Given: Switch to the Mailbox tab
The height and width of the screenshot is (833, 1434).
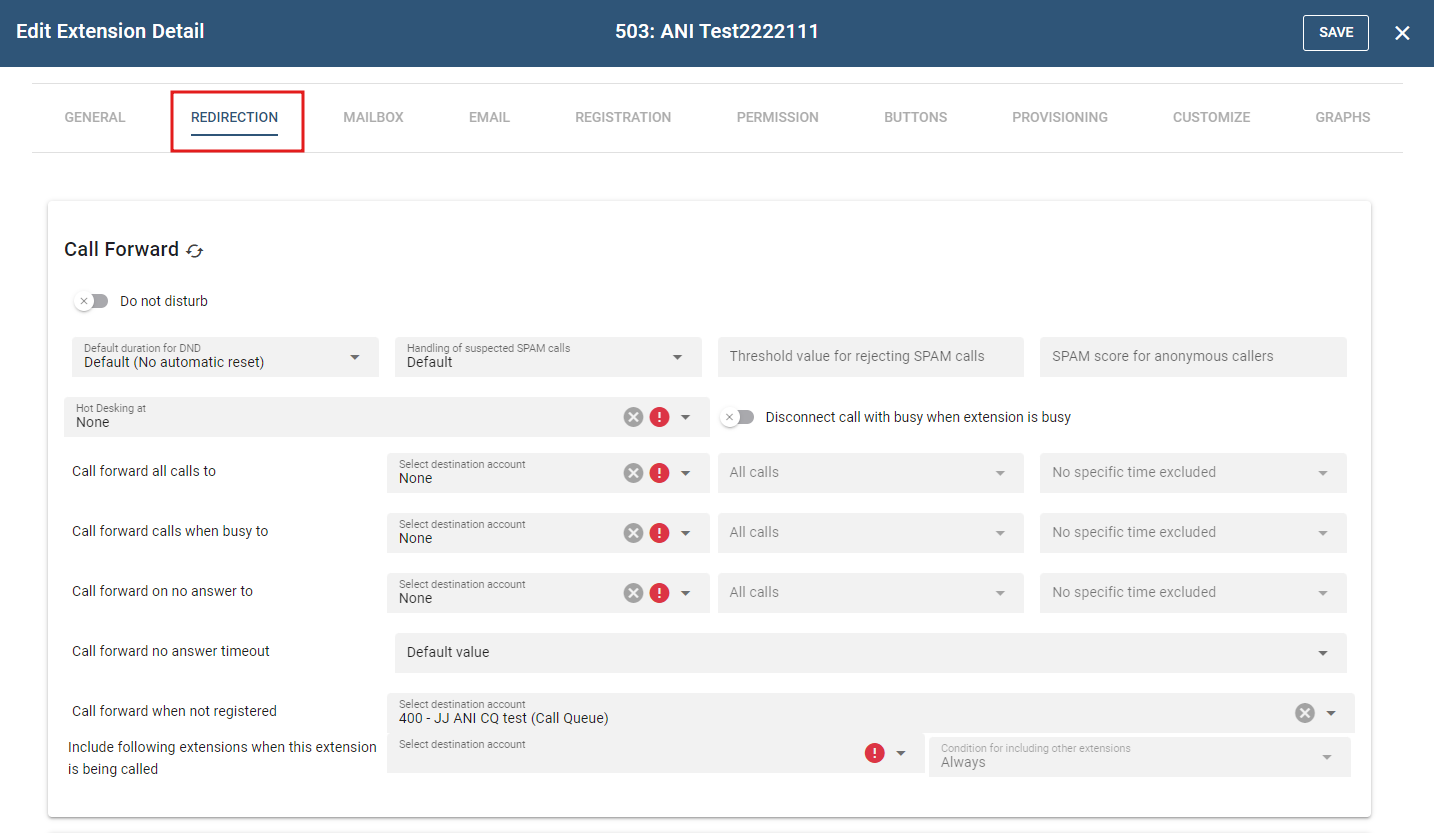Looking at the screenshot, I should [x=373, y=117].
